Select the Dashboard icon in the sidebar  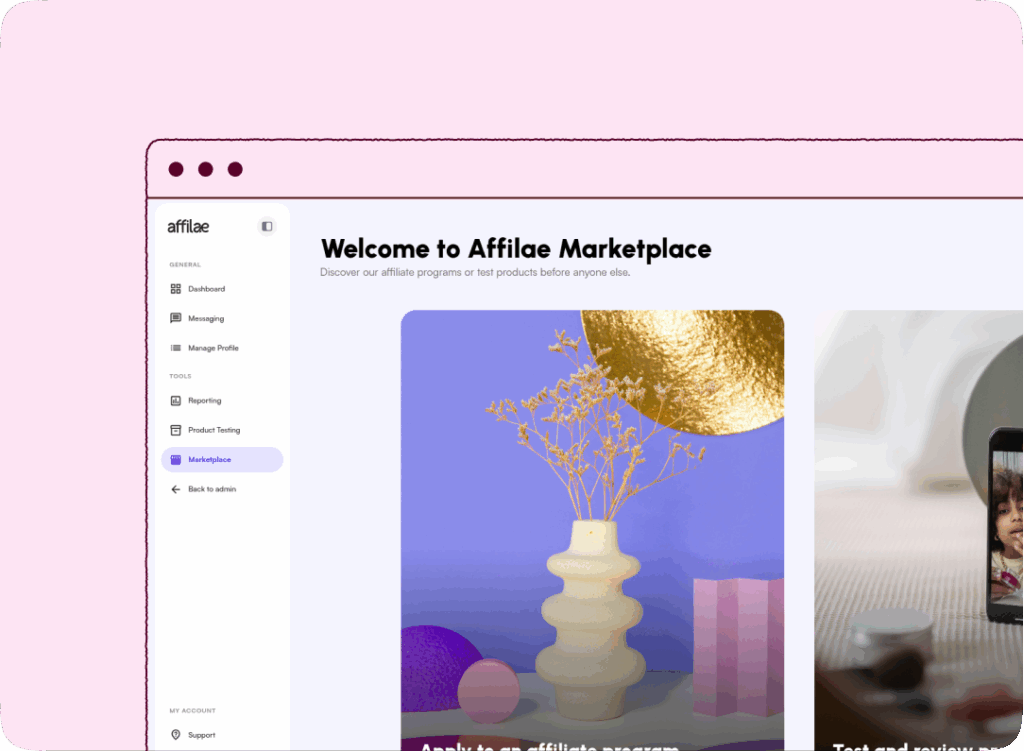(x=176, y=289)
